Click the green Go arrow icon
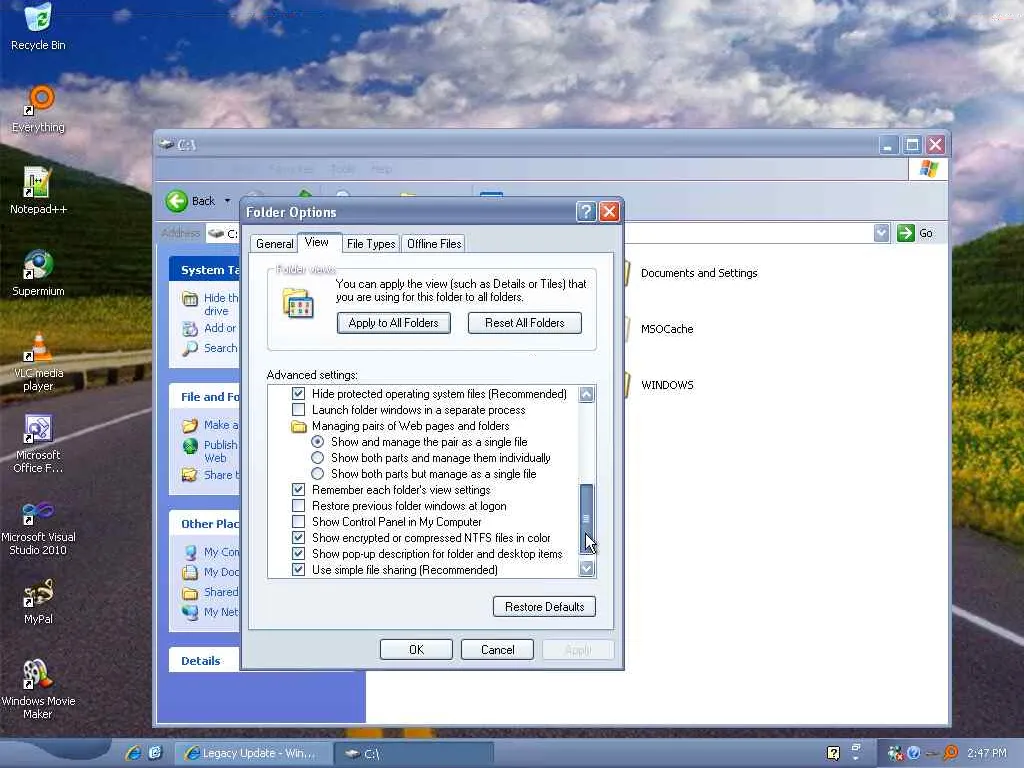Image resolution: width=1024 pixels, height=768 pixels. 906,233
